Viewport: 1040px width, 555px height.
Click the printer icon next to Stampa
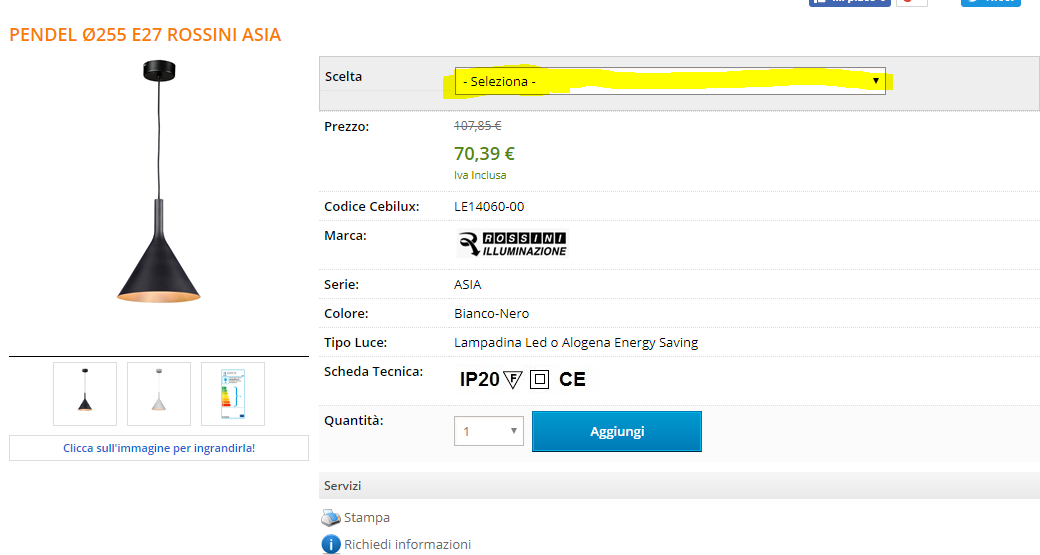tap(331, 518)
